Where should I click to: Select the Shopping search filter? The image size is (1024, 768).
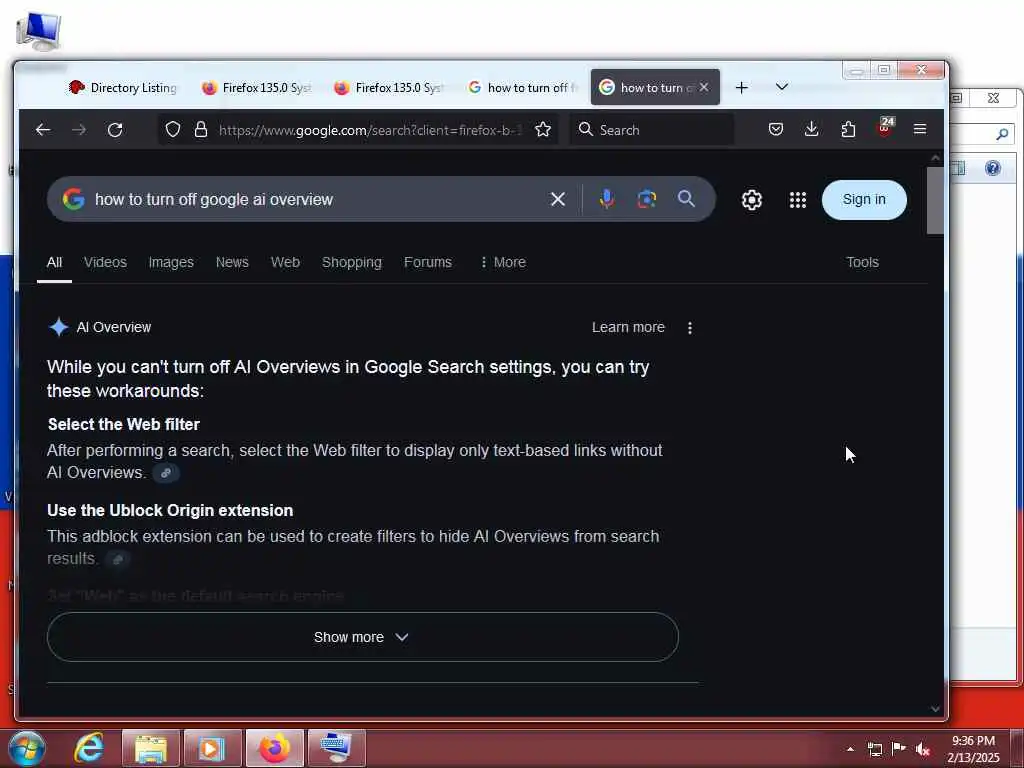(351, 263)
